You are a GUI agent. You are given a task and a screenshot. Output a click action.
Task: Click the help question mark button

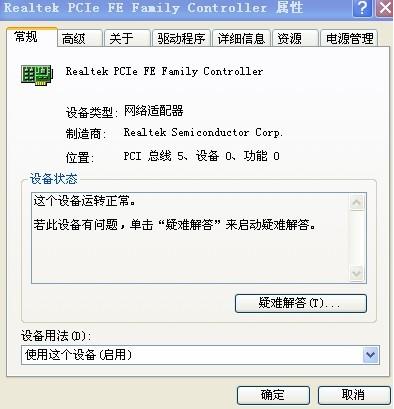click(x=363, y=8)
